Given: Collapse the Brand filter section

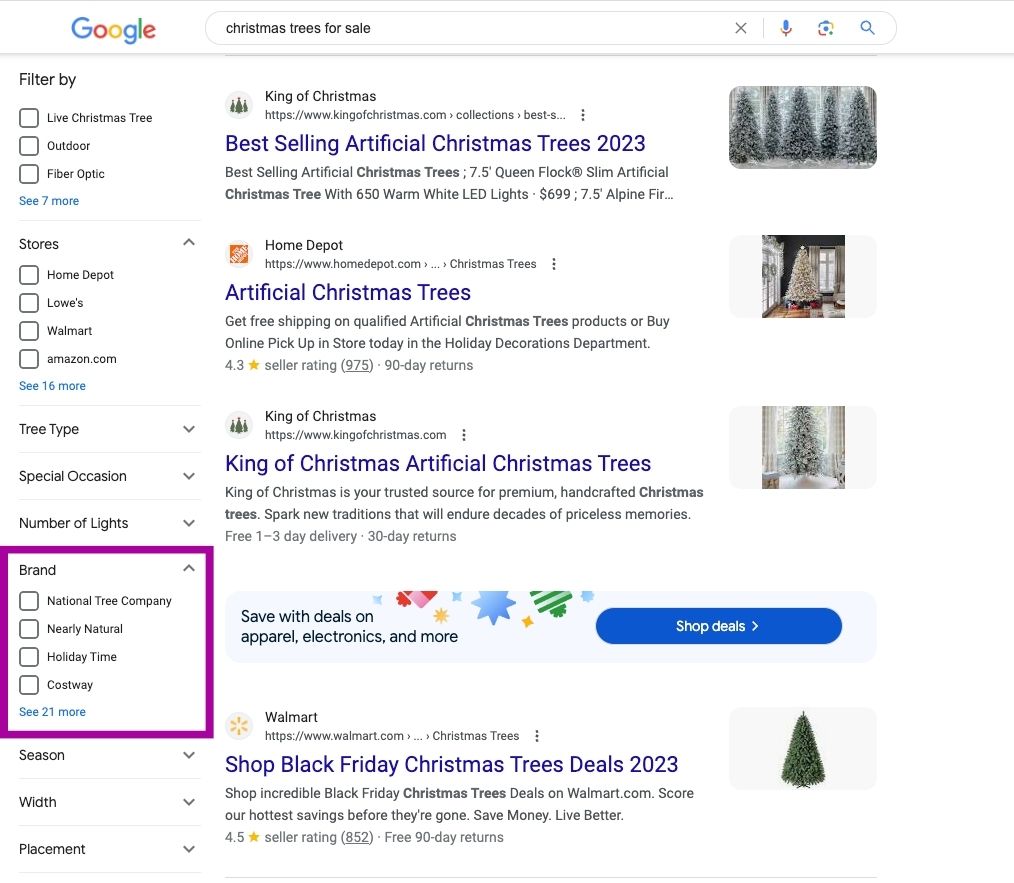Looking at the screenshot, I should pos(189,568).
